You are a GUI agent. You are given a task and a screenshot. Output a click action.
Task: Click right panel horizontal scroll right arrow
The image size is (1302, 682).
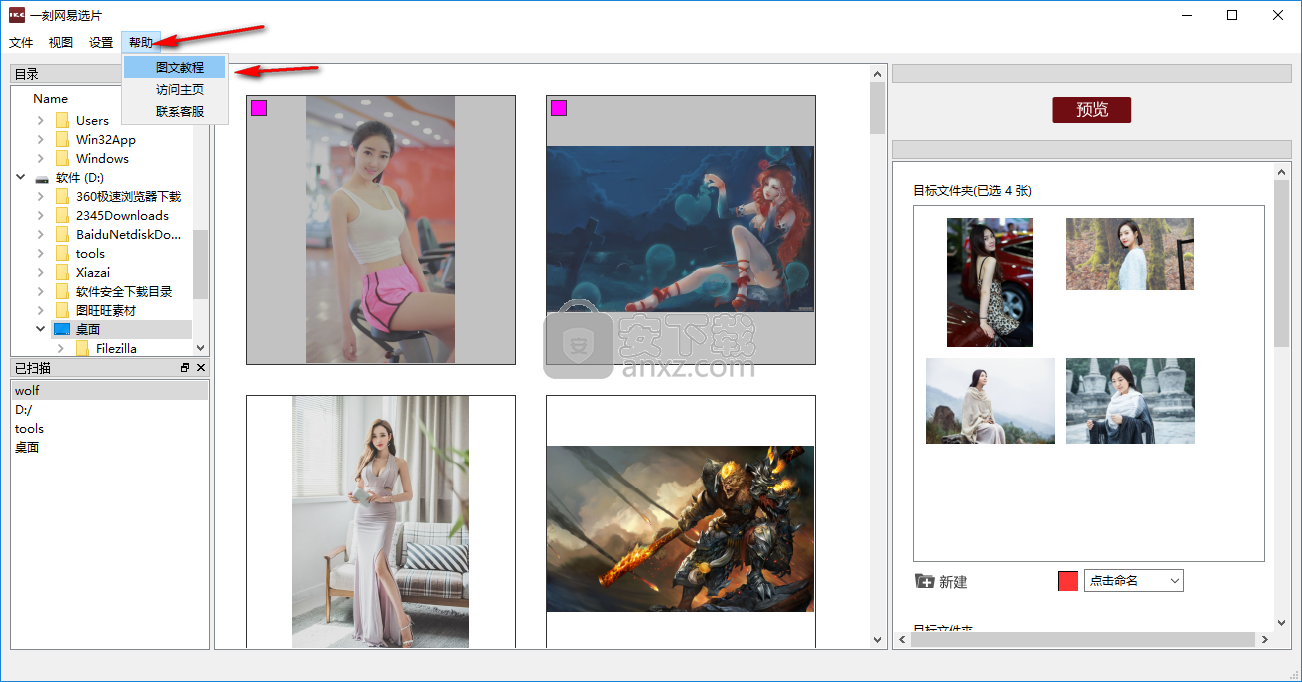1265,639
